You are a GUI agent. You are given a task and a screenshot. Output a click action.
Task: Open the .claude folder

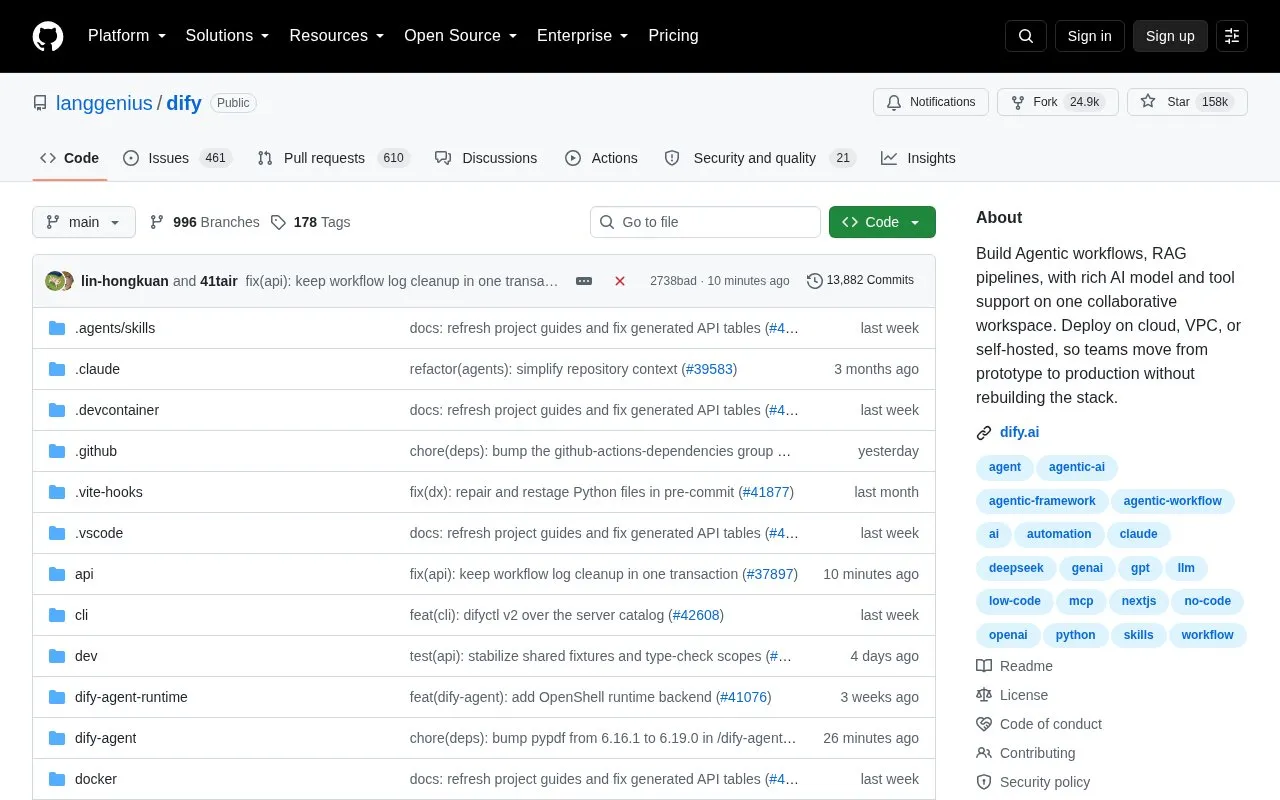click(x=97, y=369)
